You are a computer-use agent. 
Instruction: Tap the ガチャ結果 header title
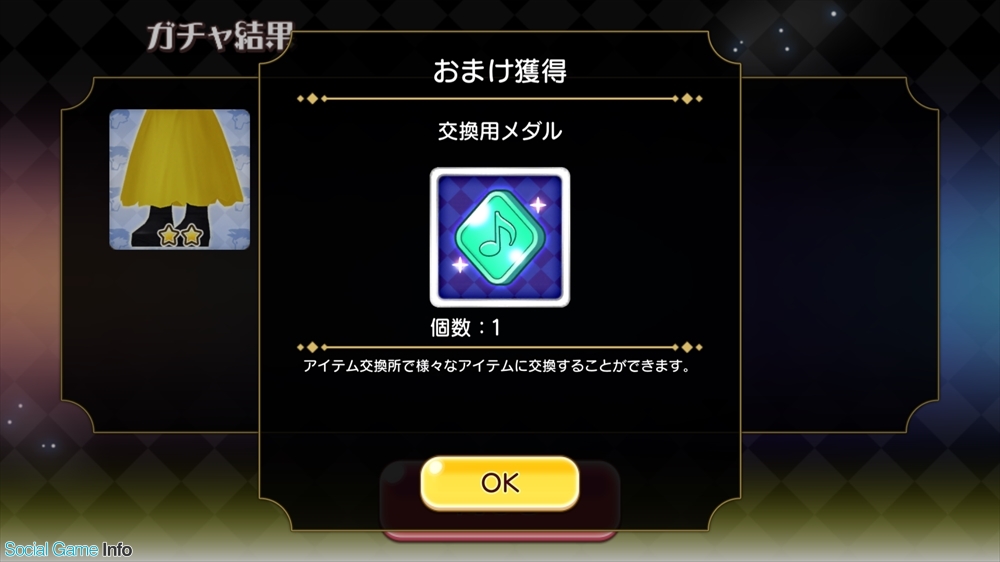[x=219, y=36]
